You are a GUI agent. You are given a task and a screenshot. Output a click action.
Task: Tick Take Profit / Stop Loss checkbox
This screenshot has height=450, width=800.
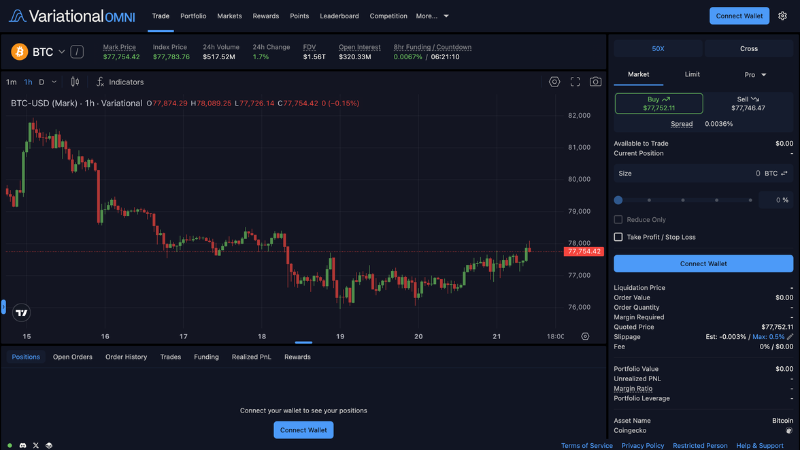pyautogui.click(x=618, y=237)
